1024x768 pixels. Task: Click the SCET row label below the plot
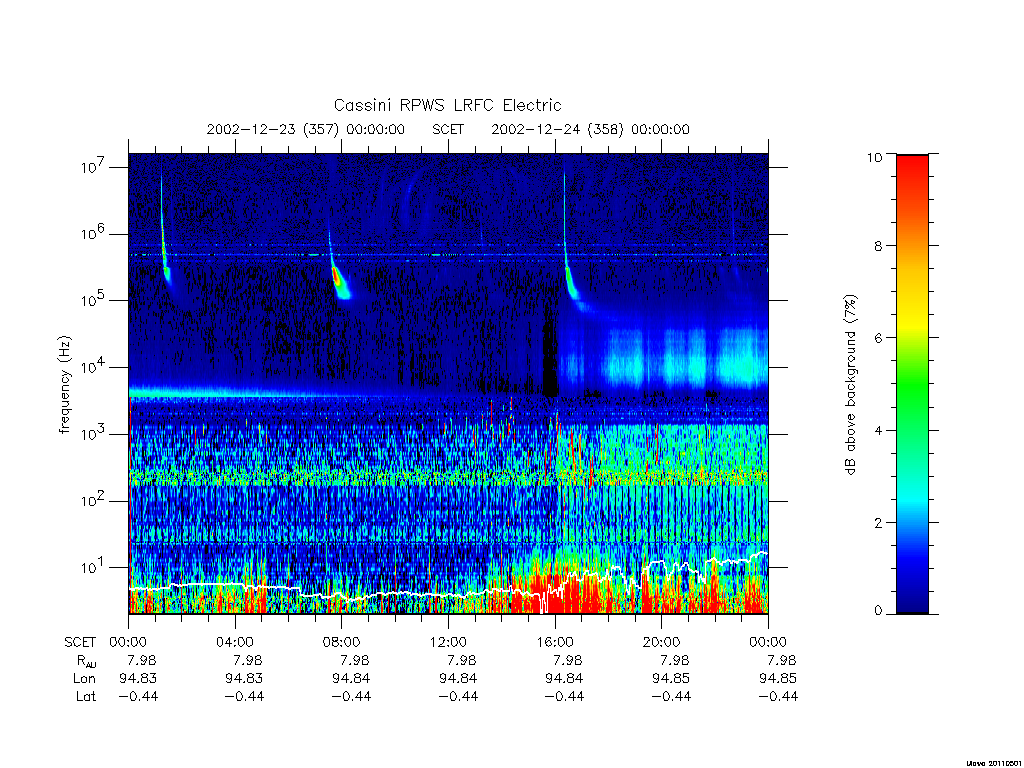point(80,643)
